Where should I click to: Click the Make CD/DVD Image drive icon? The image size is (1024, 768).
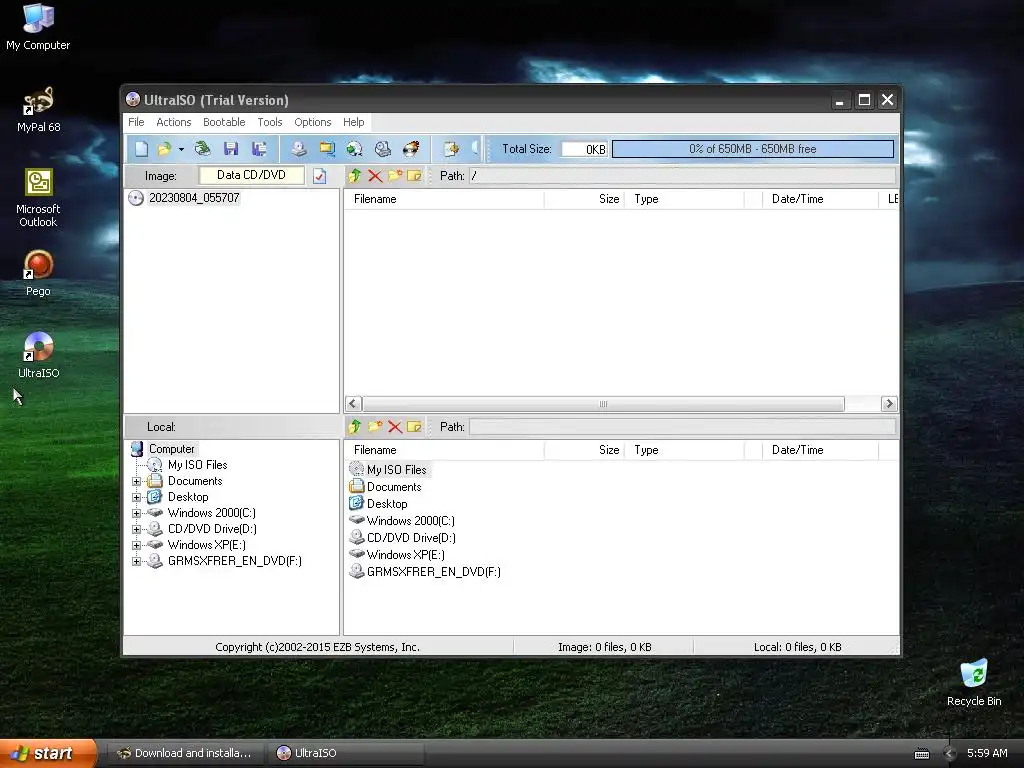[298, 149]
